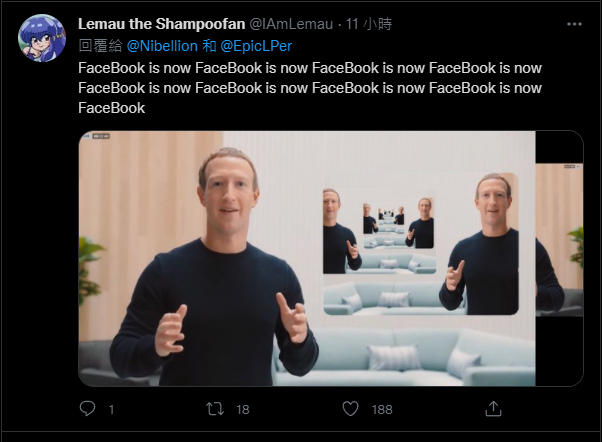This screenshot has height=442, width=602.
Task: Click the reply count number 1
Action: click(111, 409)
